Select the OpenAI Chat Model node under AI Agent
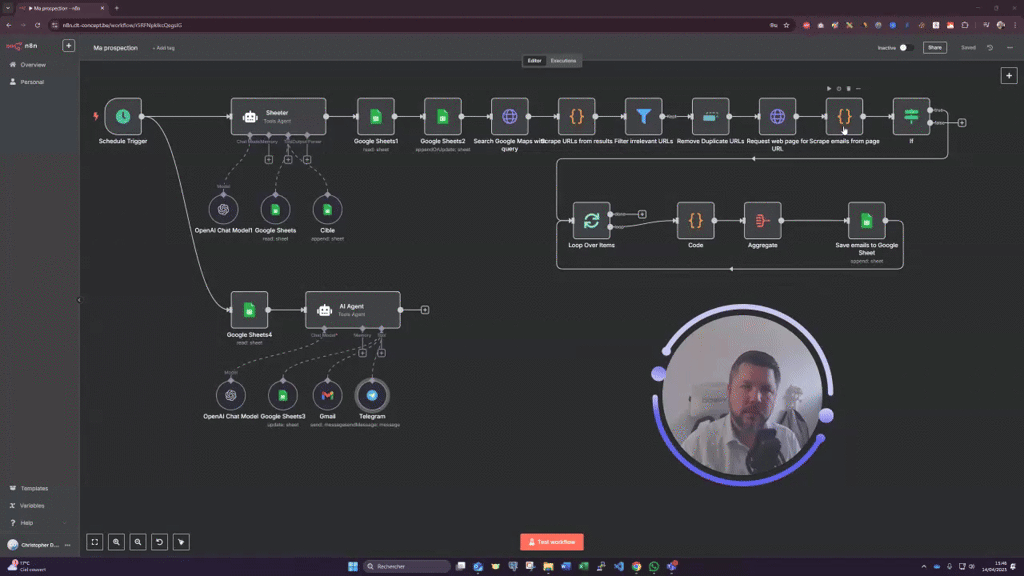 click(x=231, y=395)
